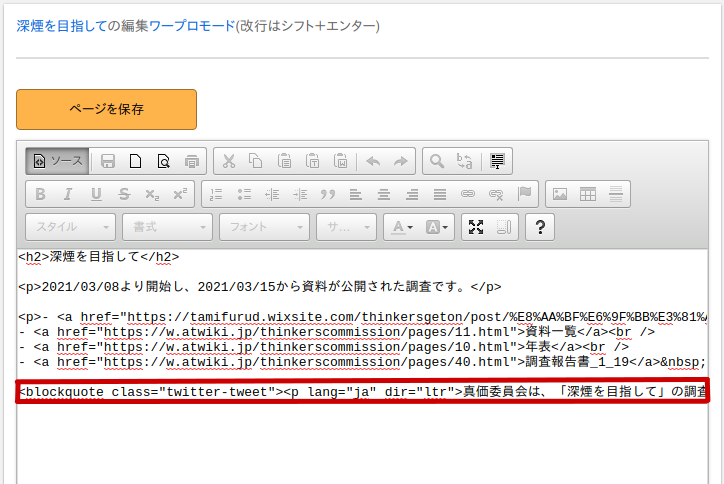Click the Redo arrow icon

coord(400,161)
